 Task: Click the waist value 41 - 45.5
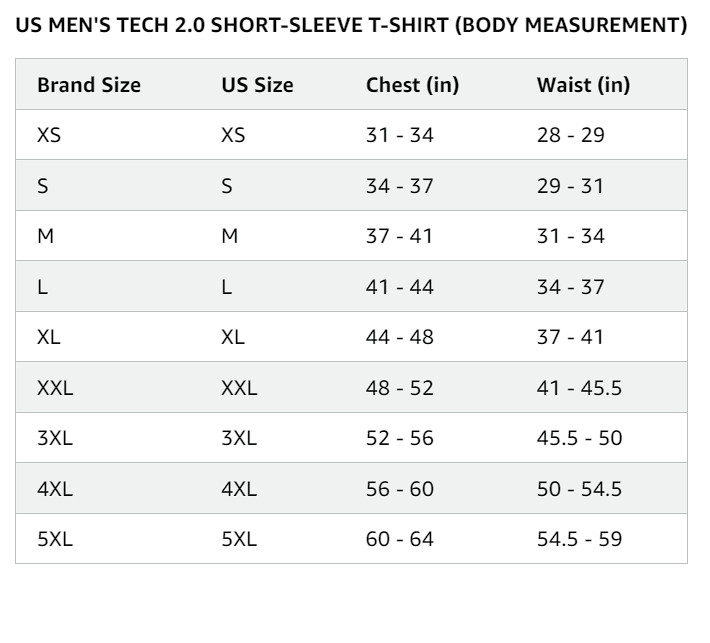coord(579,388)
